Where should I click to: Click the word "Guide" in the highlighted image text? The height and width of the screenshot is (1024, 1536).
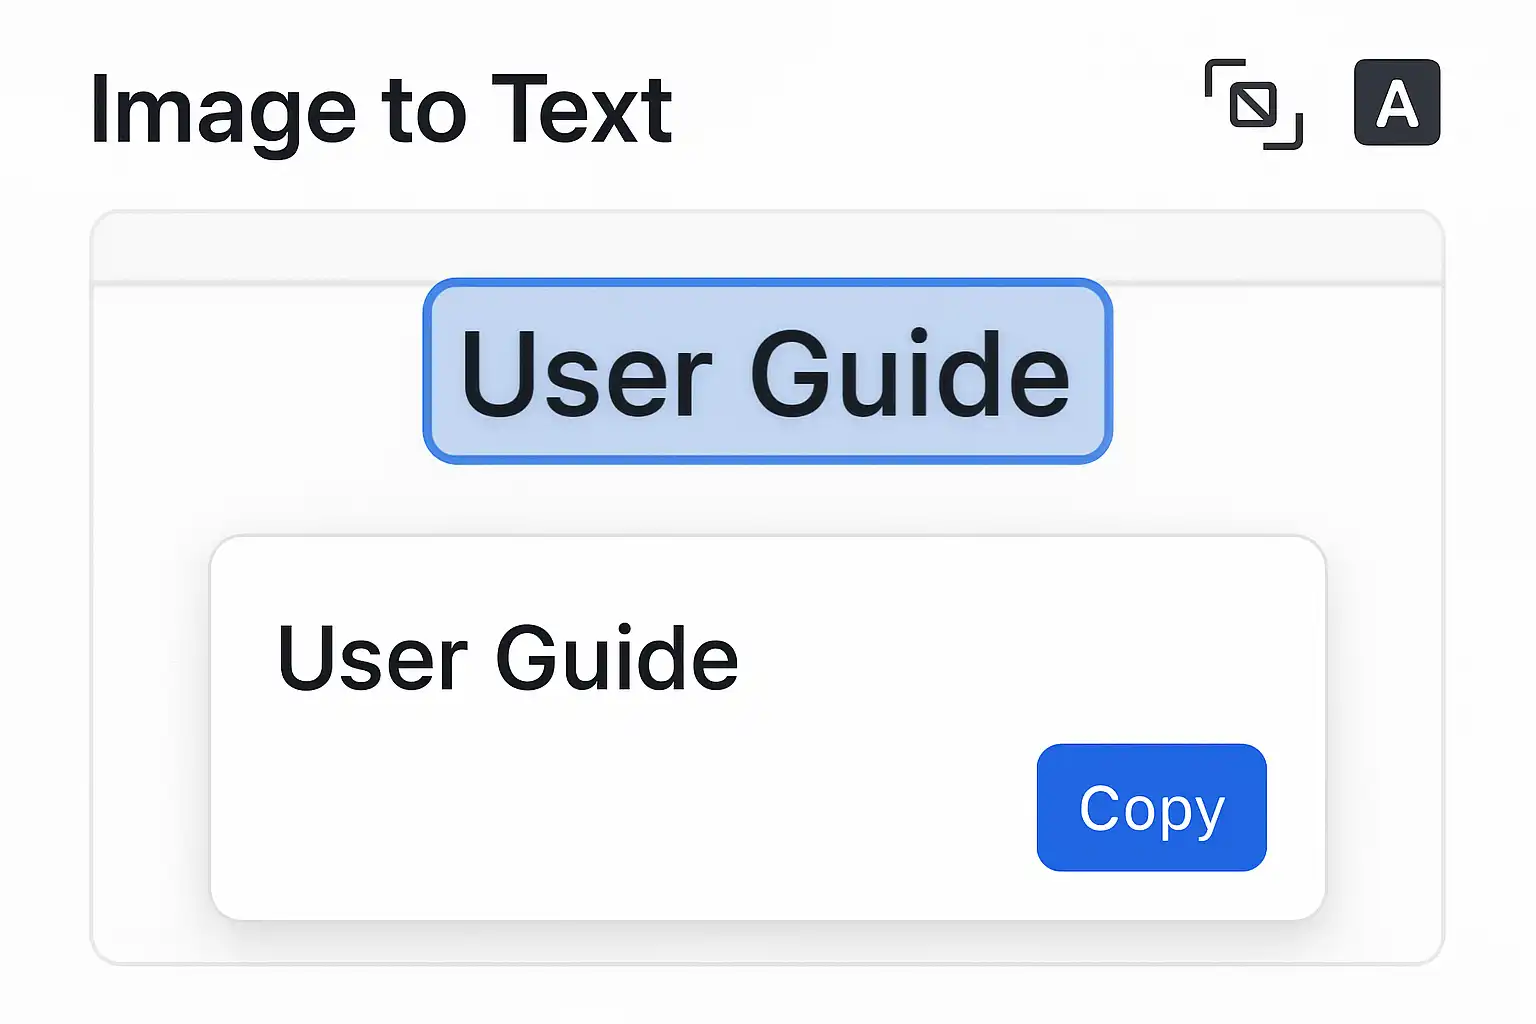click(x=909, y=374)
